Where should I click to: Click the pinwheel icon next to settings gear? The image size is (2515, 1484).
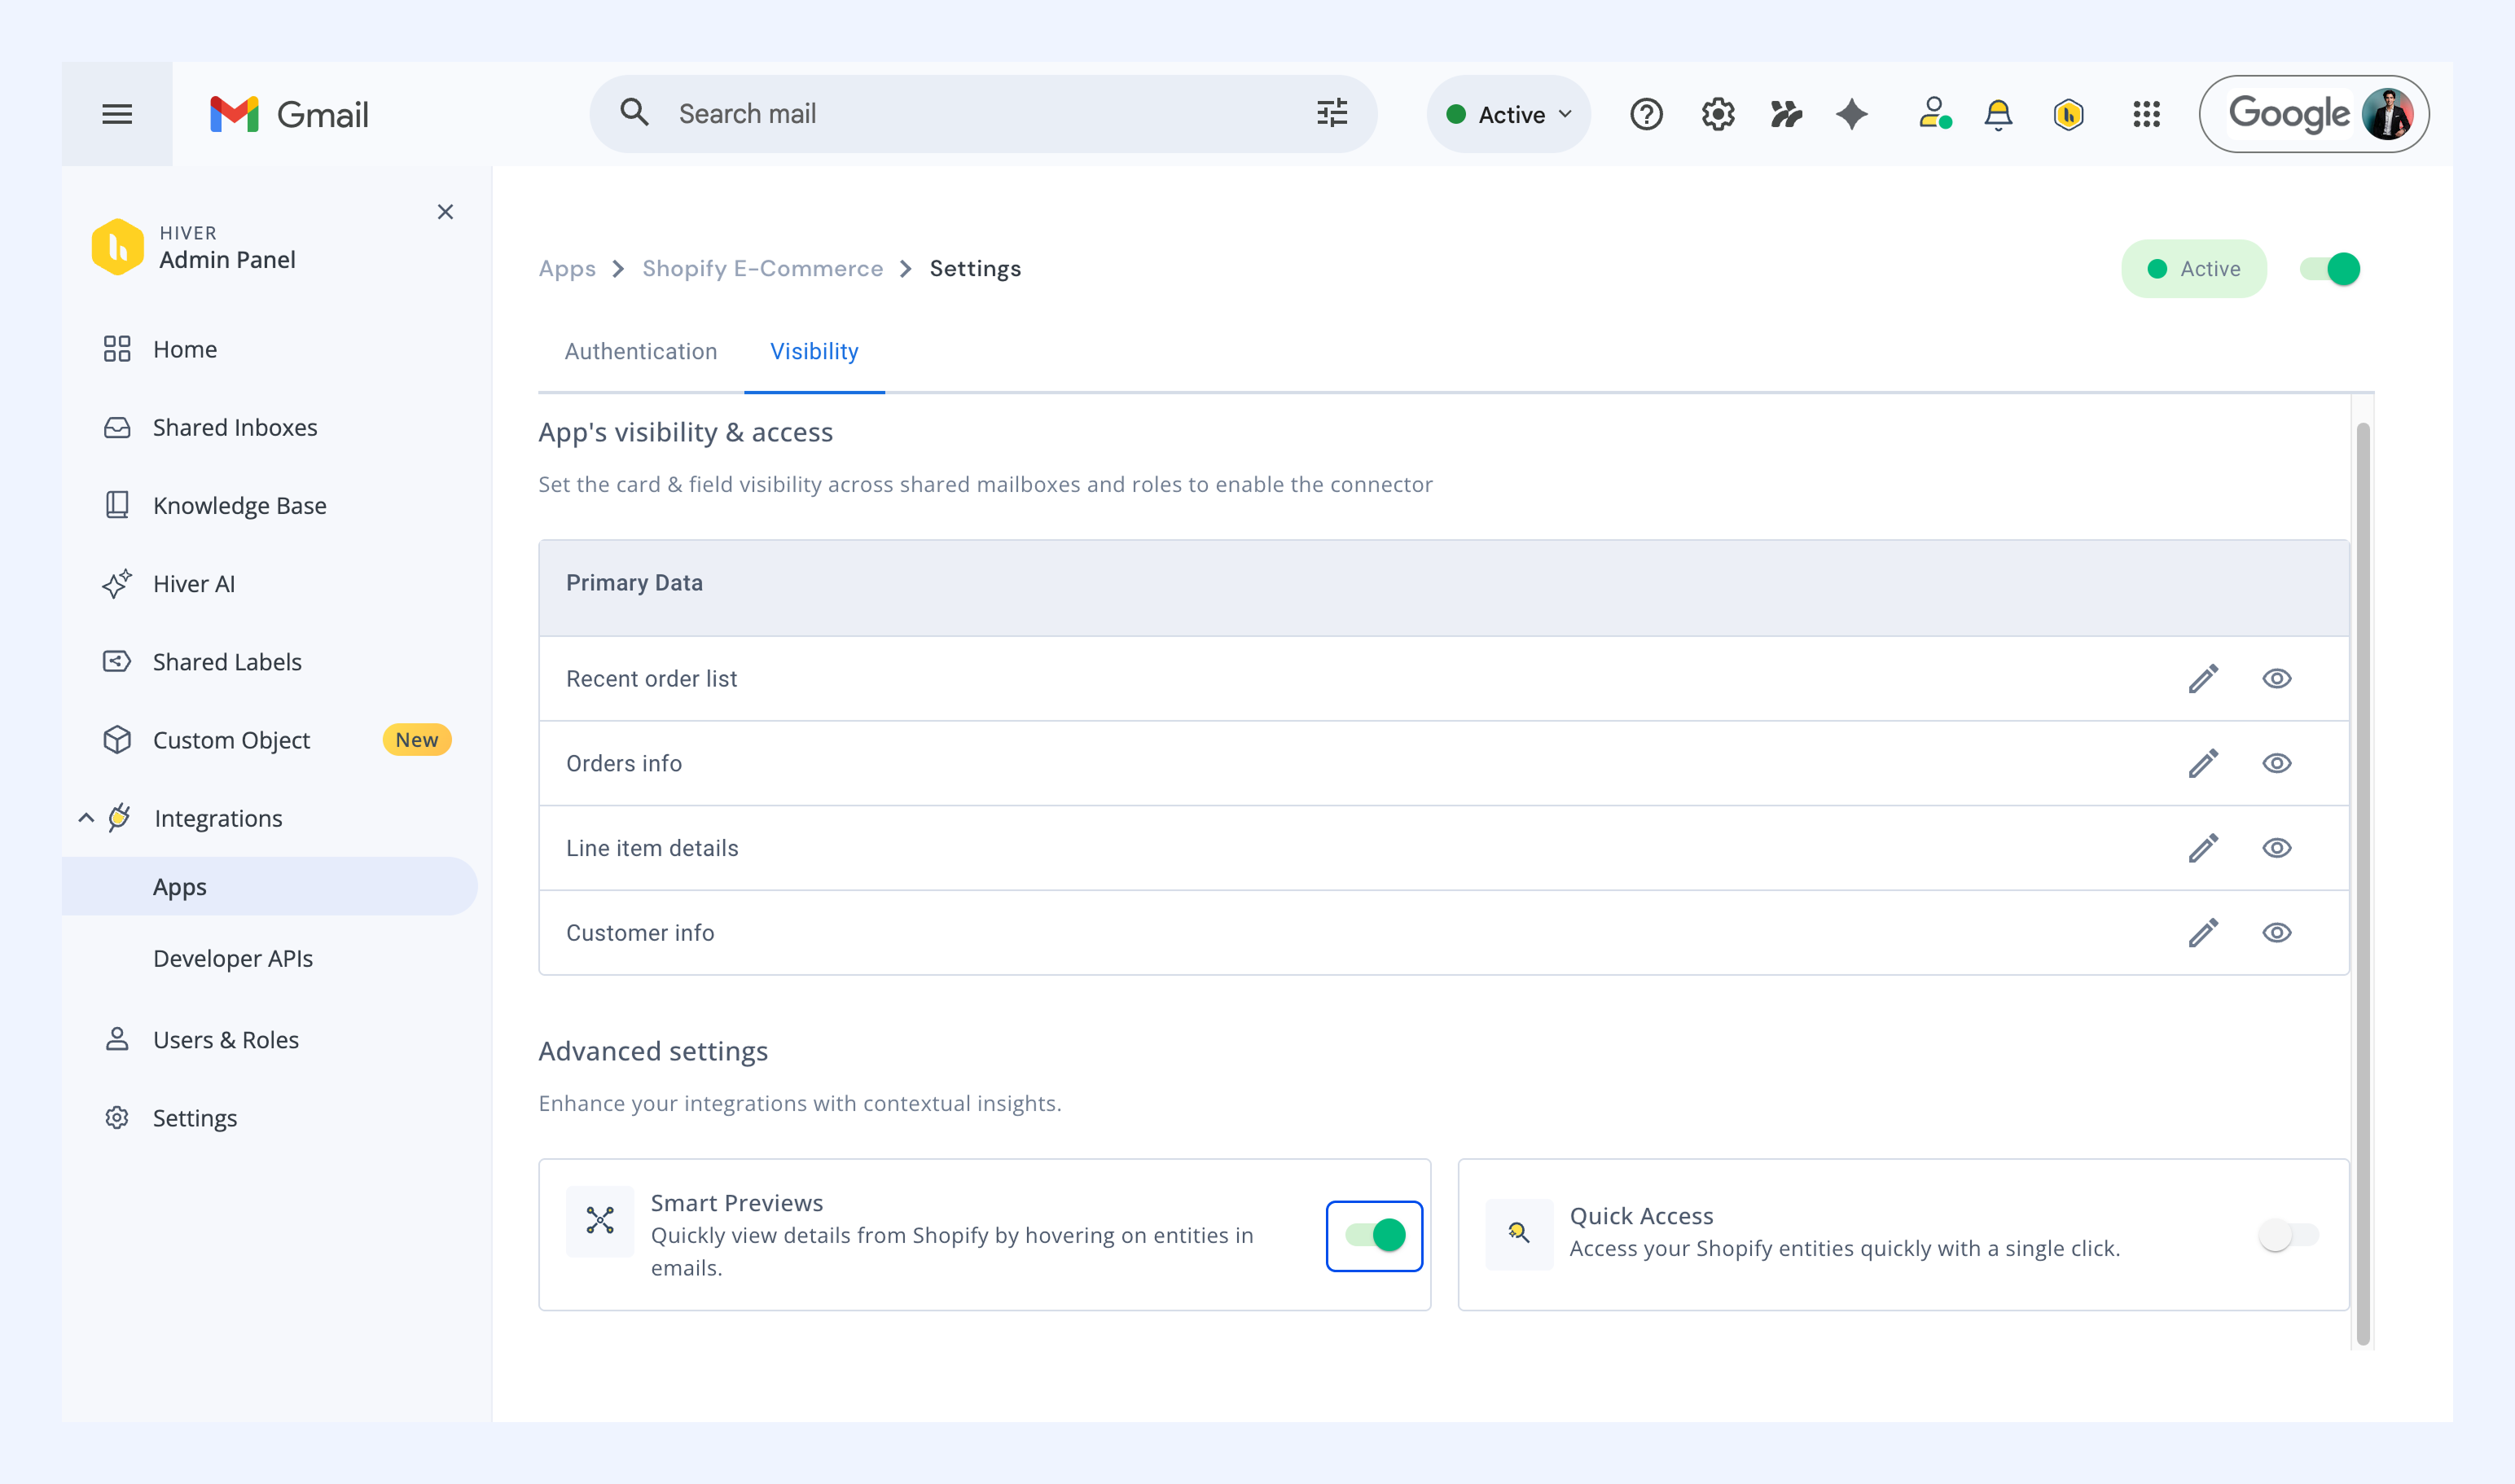click(x=1786, y=114)
